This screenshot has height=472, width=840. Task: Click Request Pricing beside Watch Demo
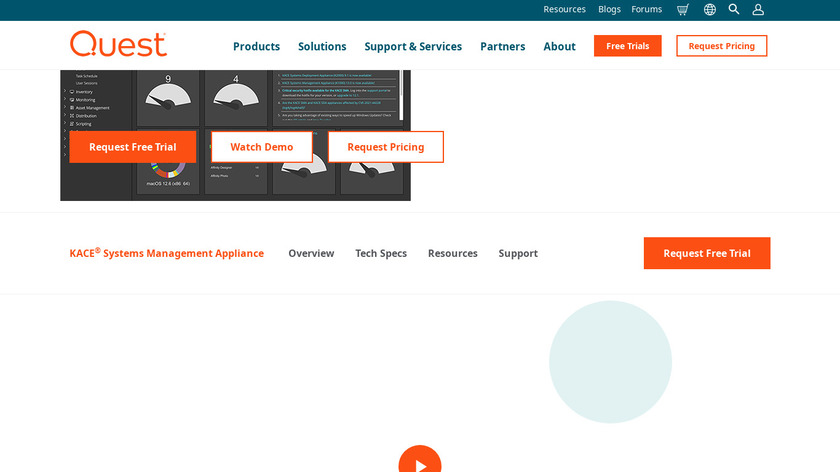(x=386, y=147)
